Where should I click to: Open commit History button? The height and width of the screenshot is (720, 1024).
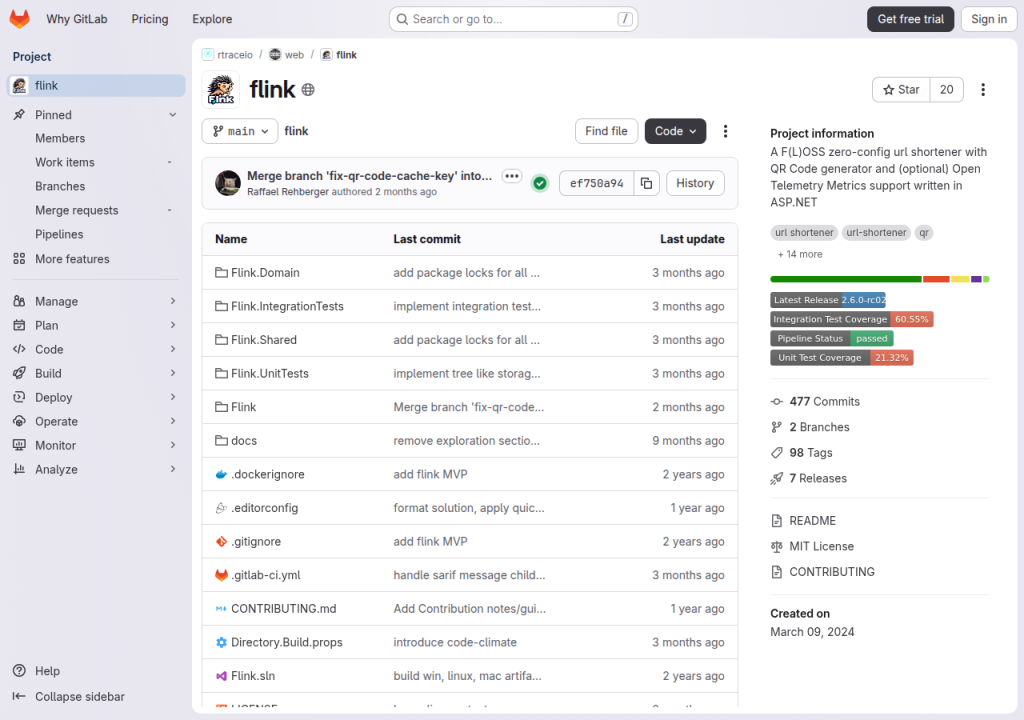click(x=695, y=184)
